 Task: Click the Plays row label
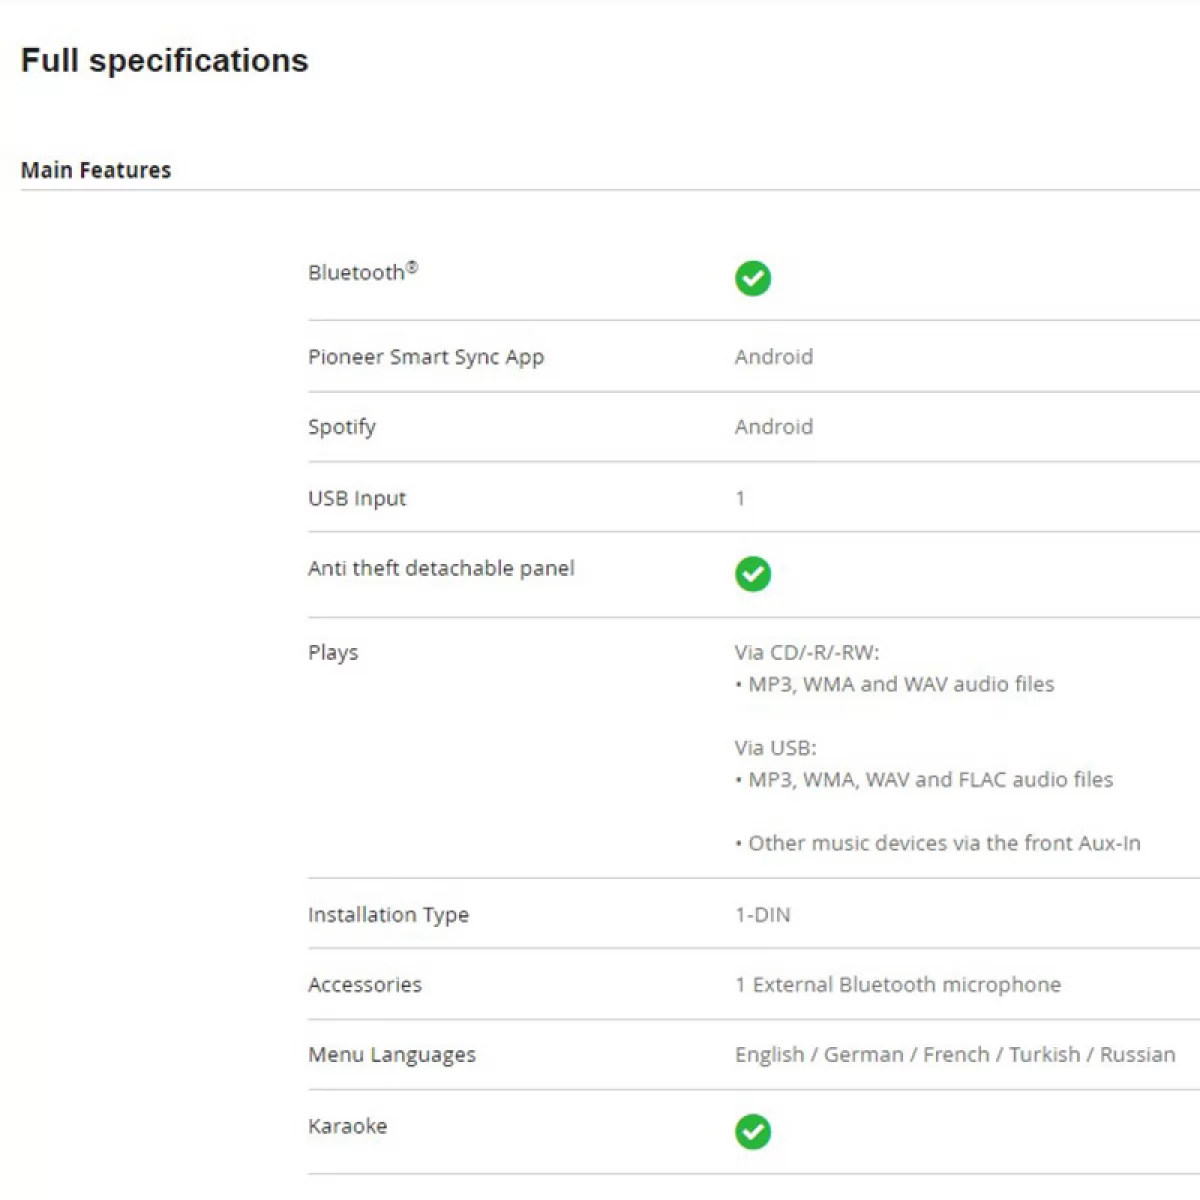coord(333,653)
